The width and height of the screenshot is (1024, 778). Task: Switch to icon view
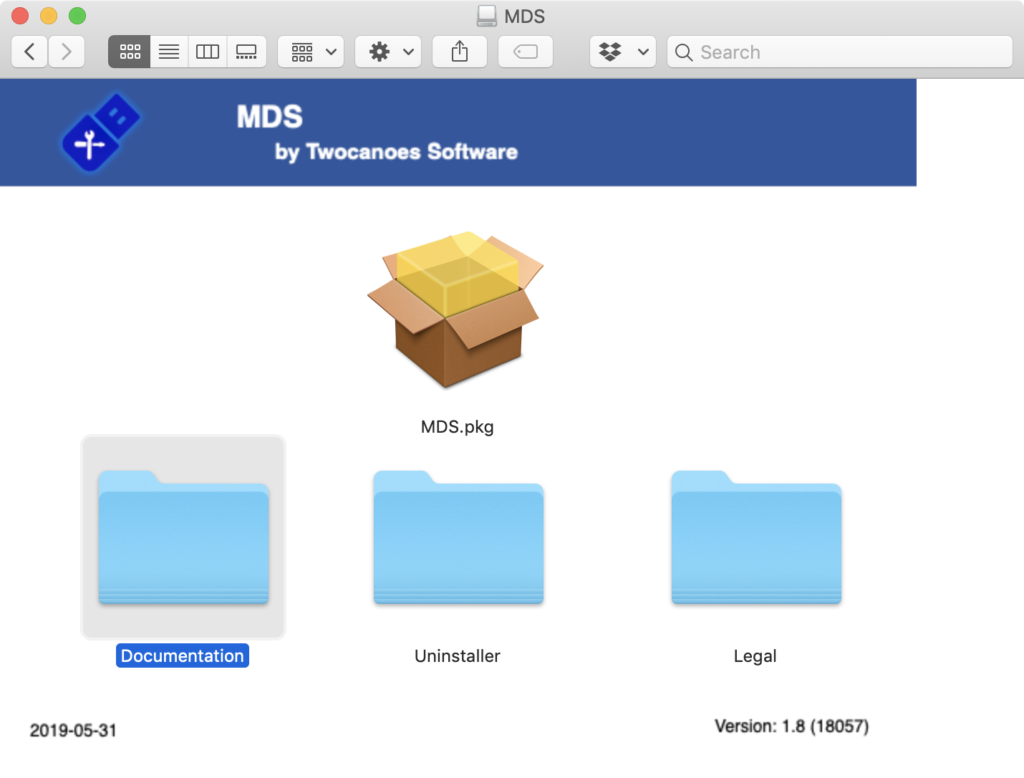click(129, 52)
